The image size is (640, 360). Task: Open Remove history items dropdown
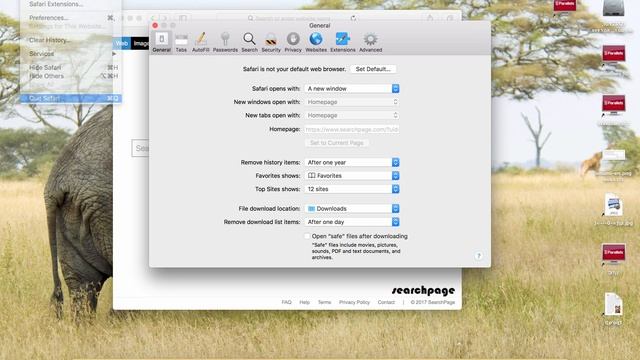352,162
